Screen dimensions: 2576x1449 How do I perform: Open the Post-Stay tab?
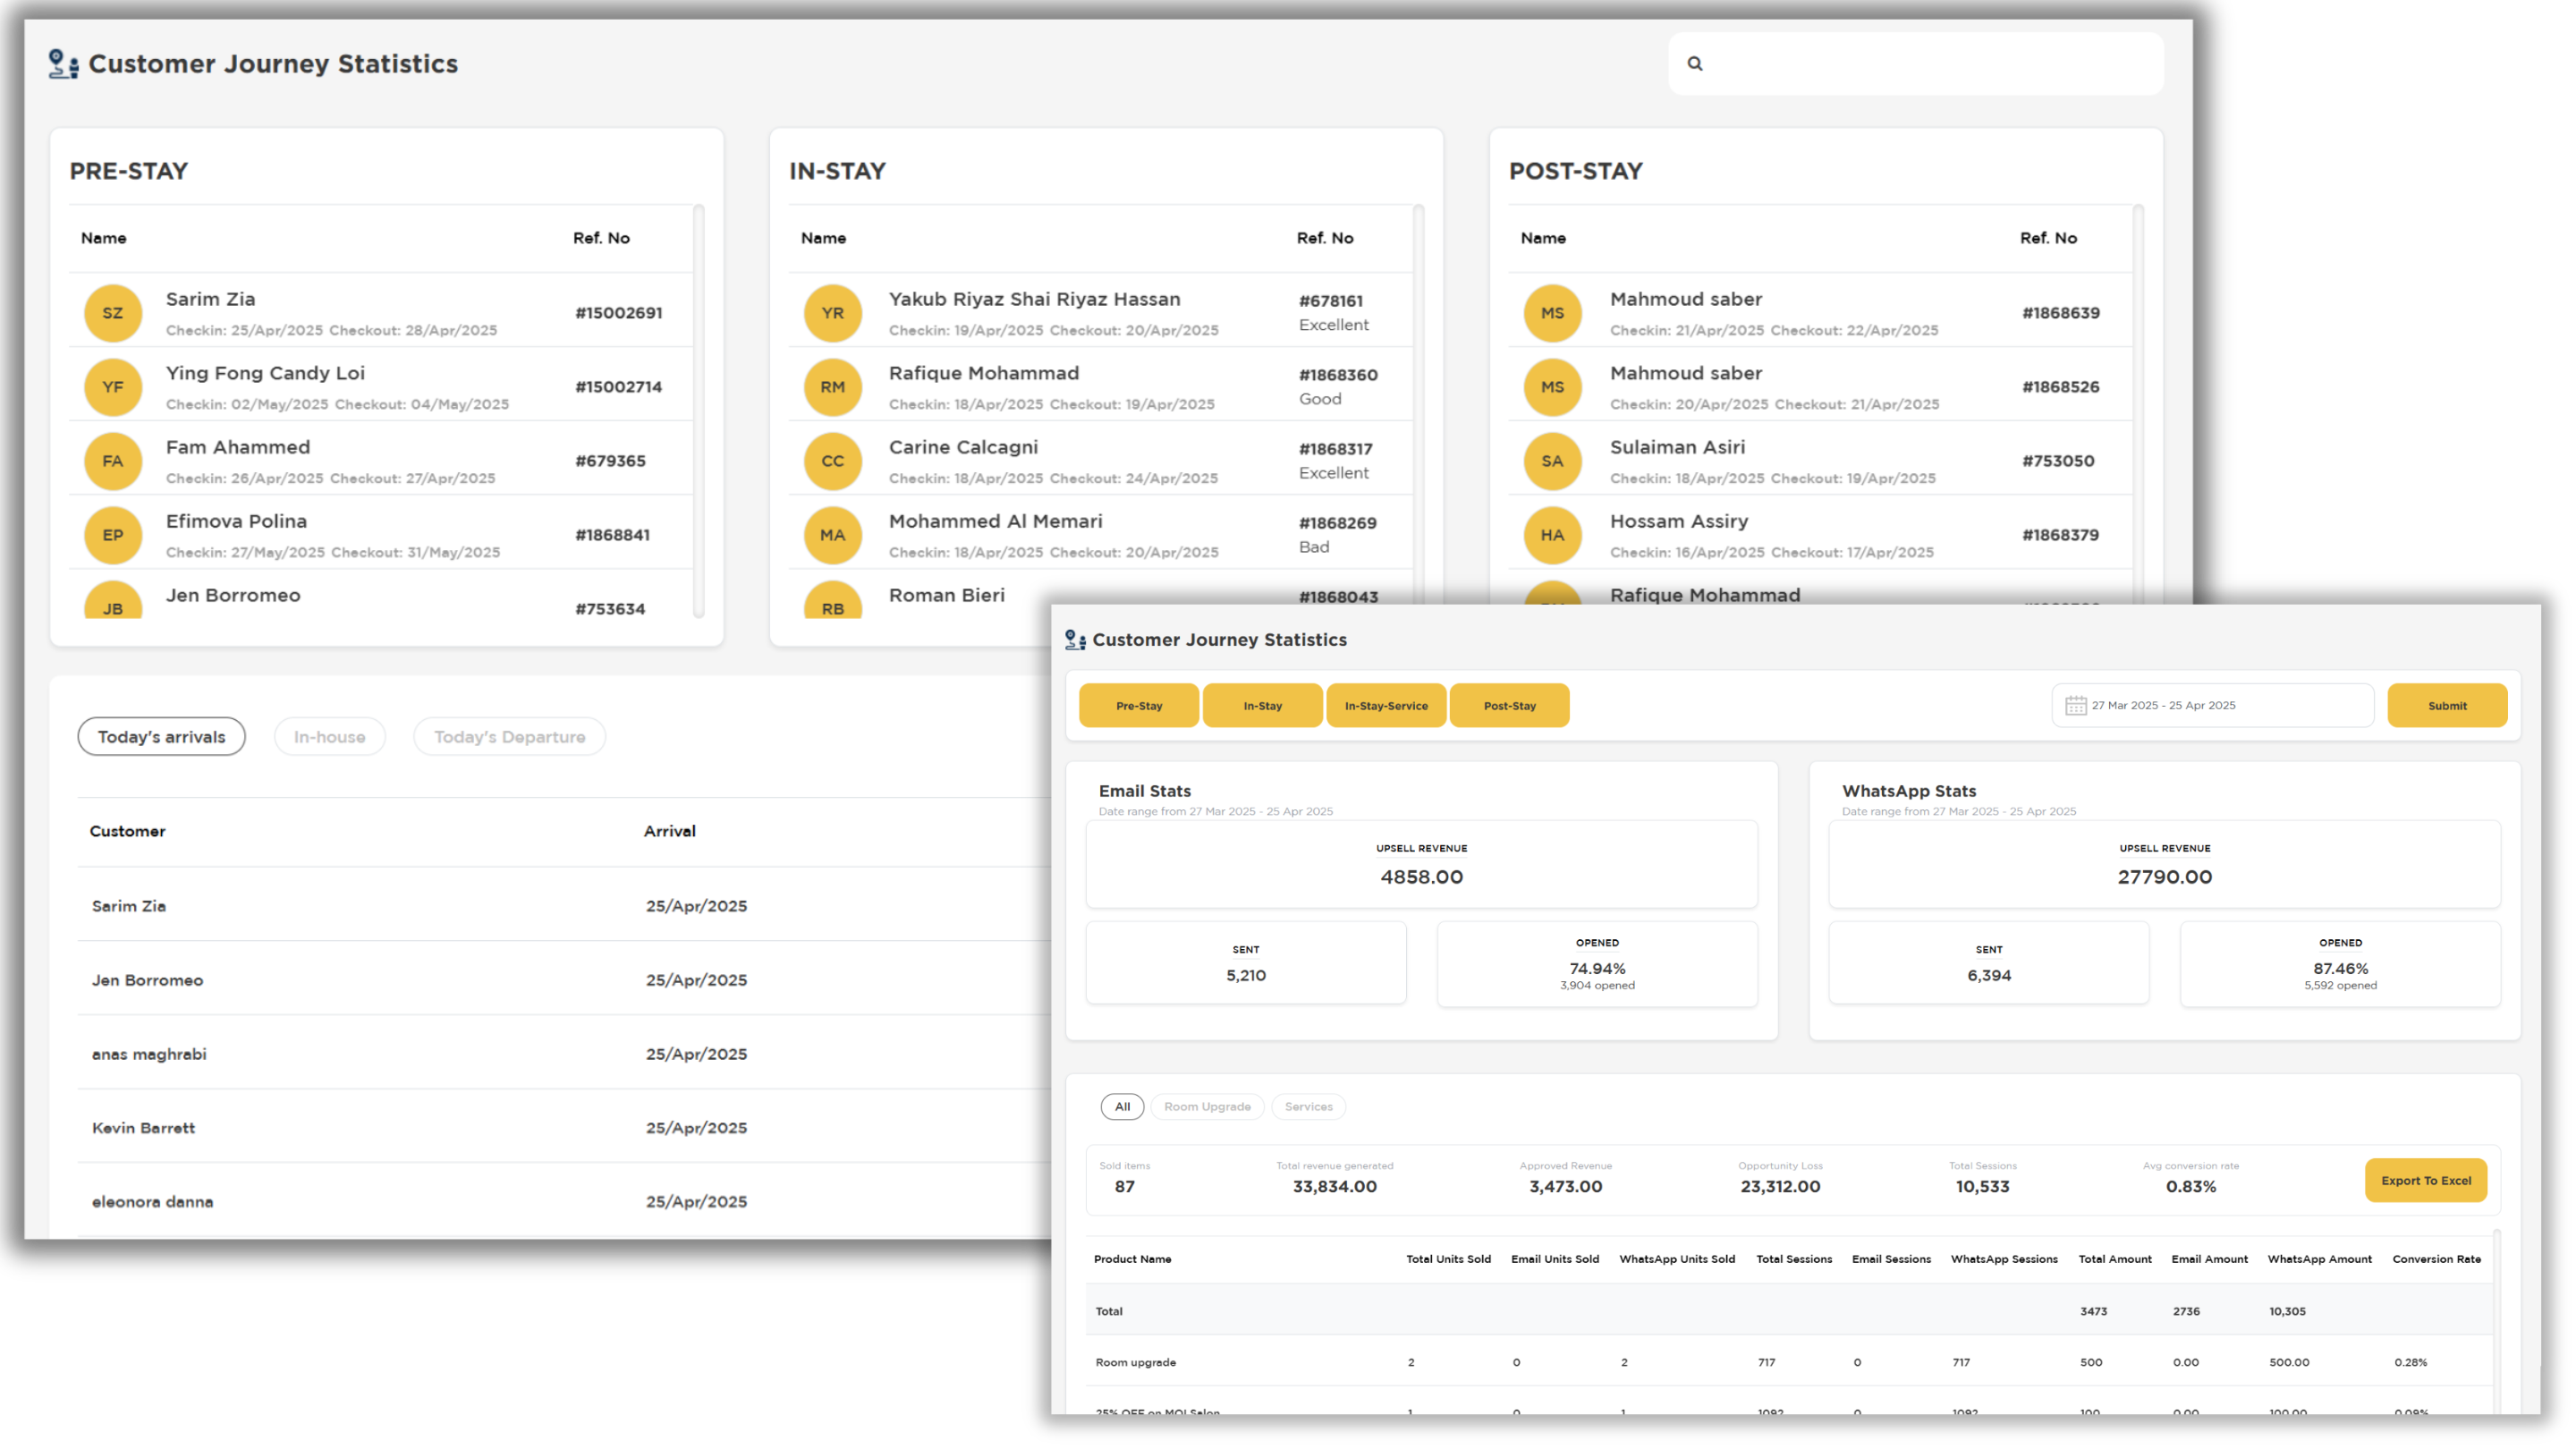click(1509, 705)
